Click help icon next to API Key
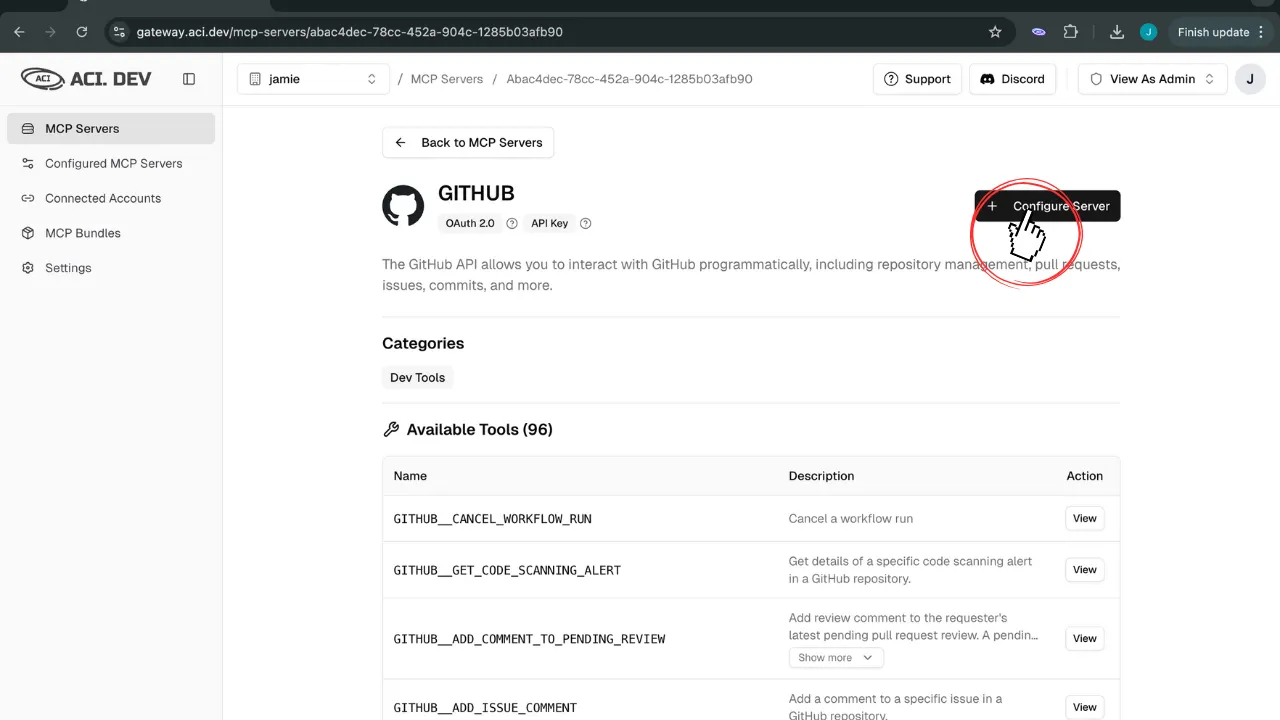Viewport: 1280px width, 720px height. 586,223
